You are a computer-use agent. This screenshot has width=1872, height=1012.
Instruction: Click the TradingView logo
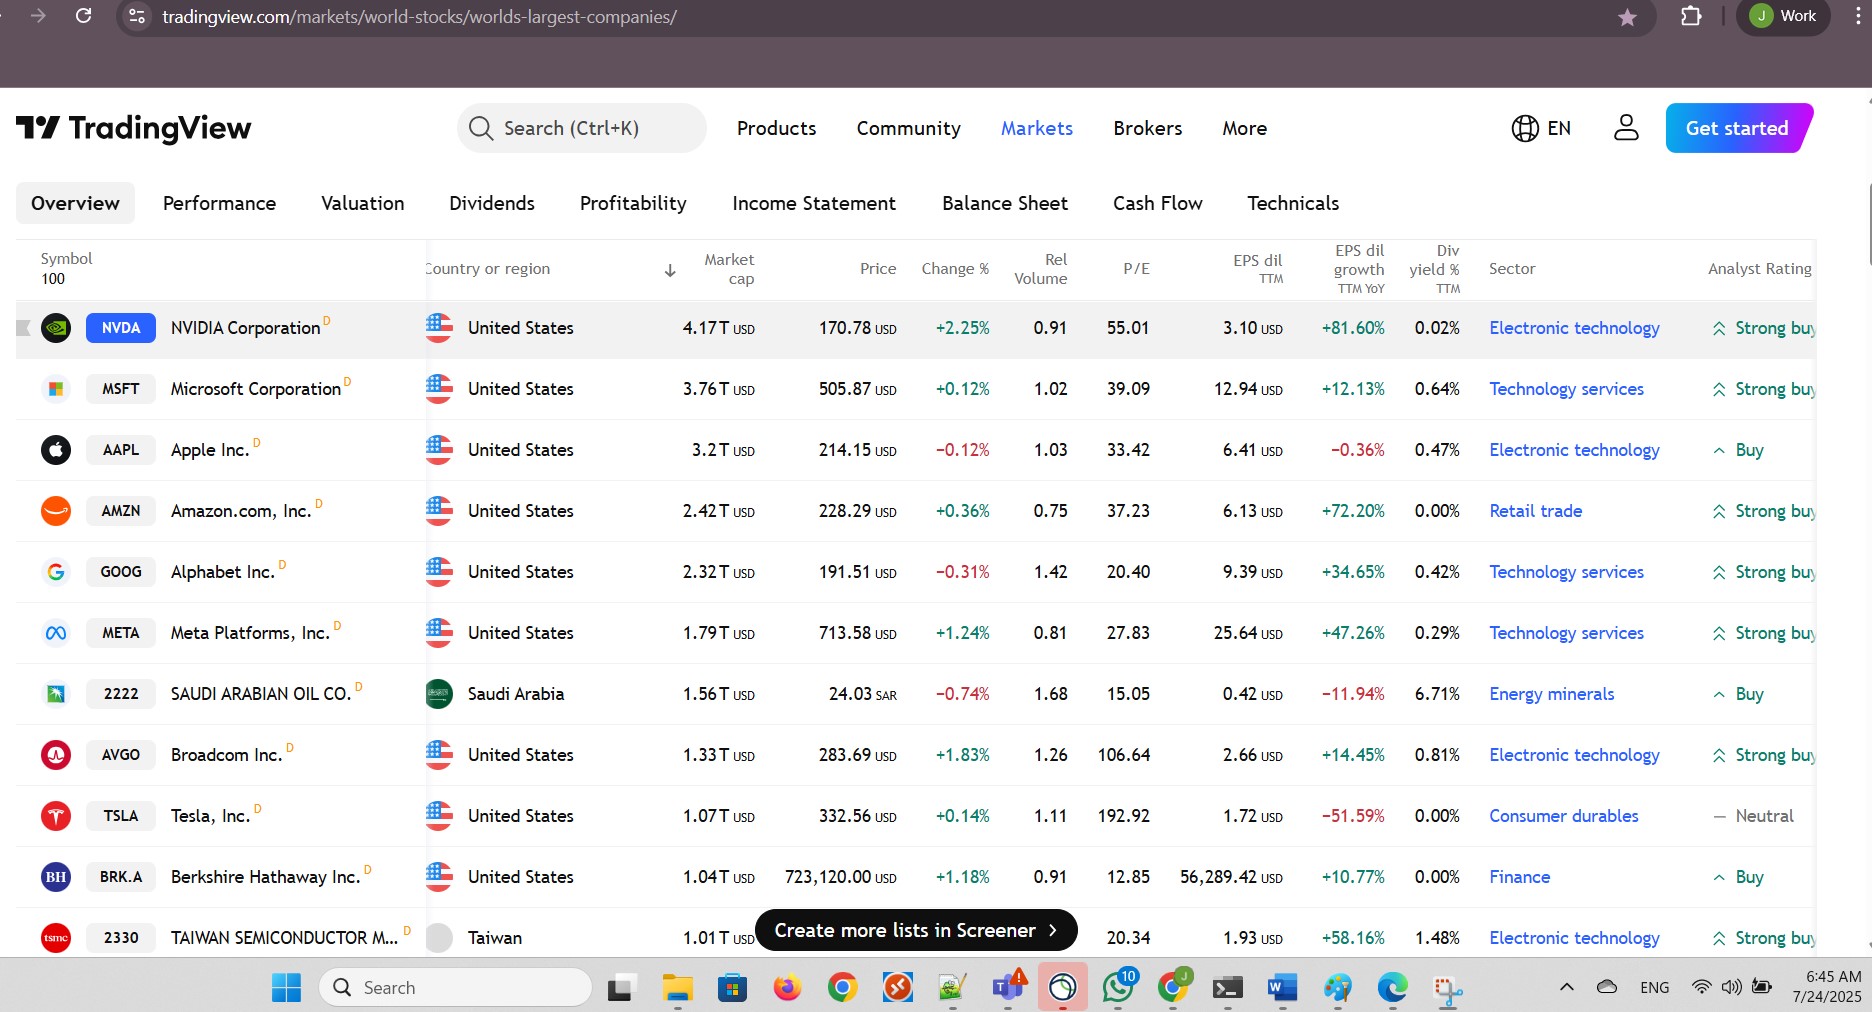[x=134, y=128]
